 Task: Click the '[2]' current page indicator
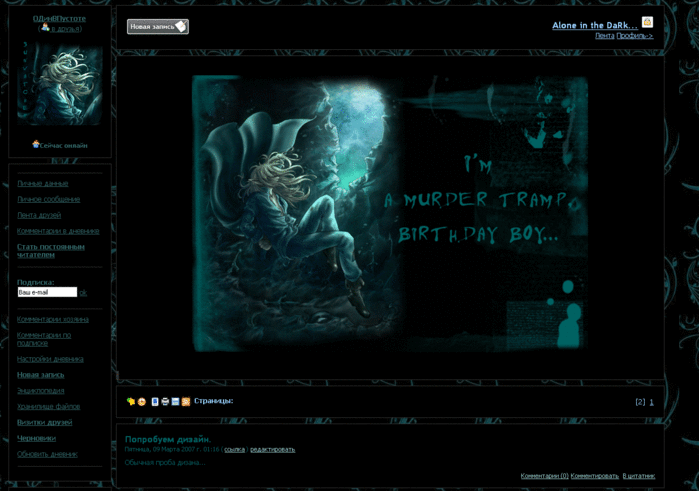(x=640, y=402)
